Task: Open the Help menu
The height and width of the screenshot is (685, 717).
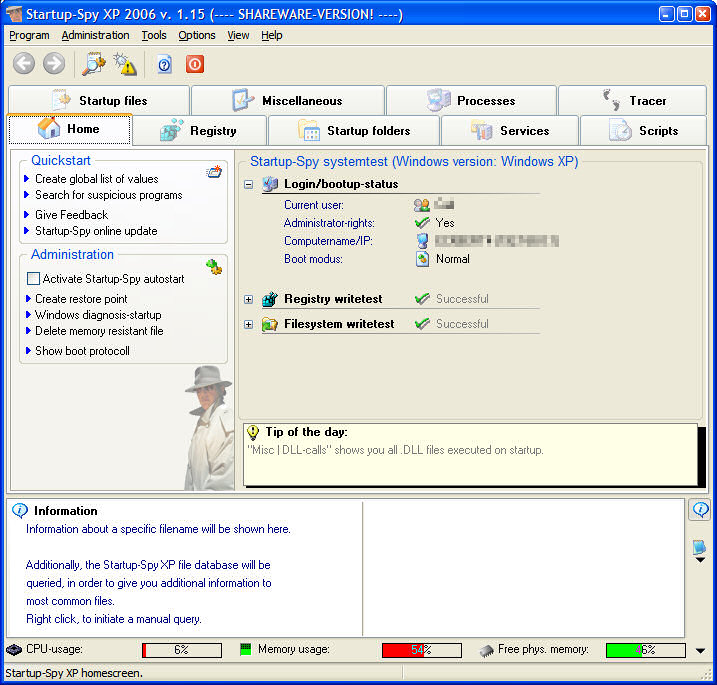Action: (x=272, y=35)
